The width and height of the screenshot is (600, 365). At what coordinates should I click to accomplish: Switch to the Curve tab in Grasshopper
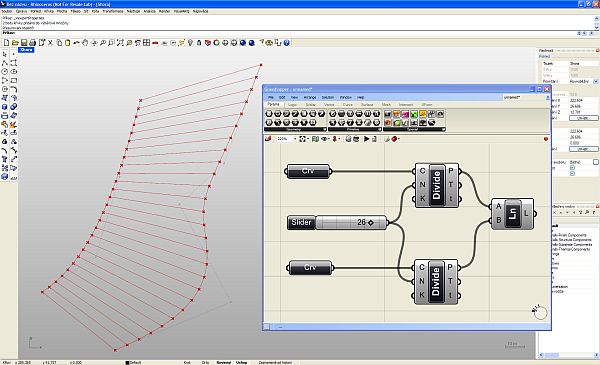pos(347,104)
